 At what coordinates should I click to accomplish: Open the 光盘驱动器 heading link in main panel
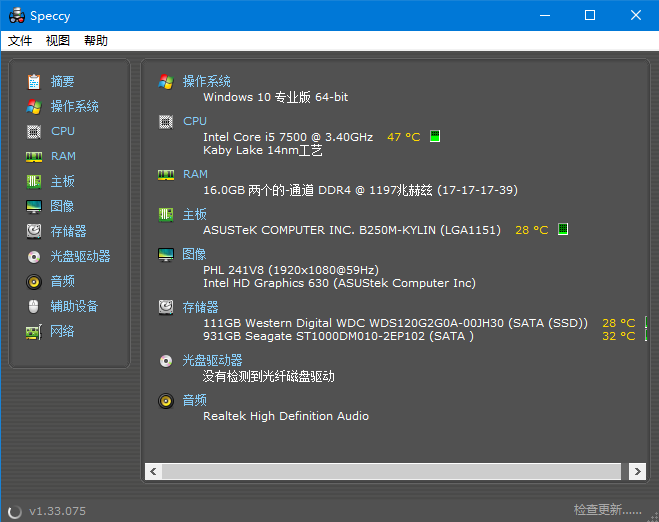tap(212, 361)
